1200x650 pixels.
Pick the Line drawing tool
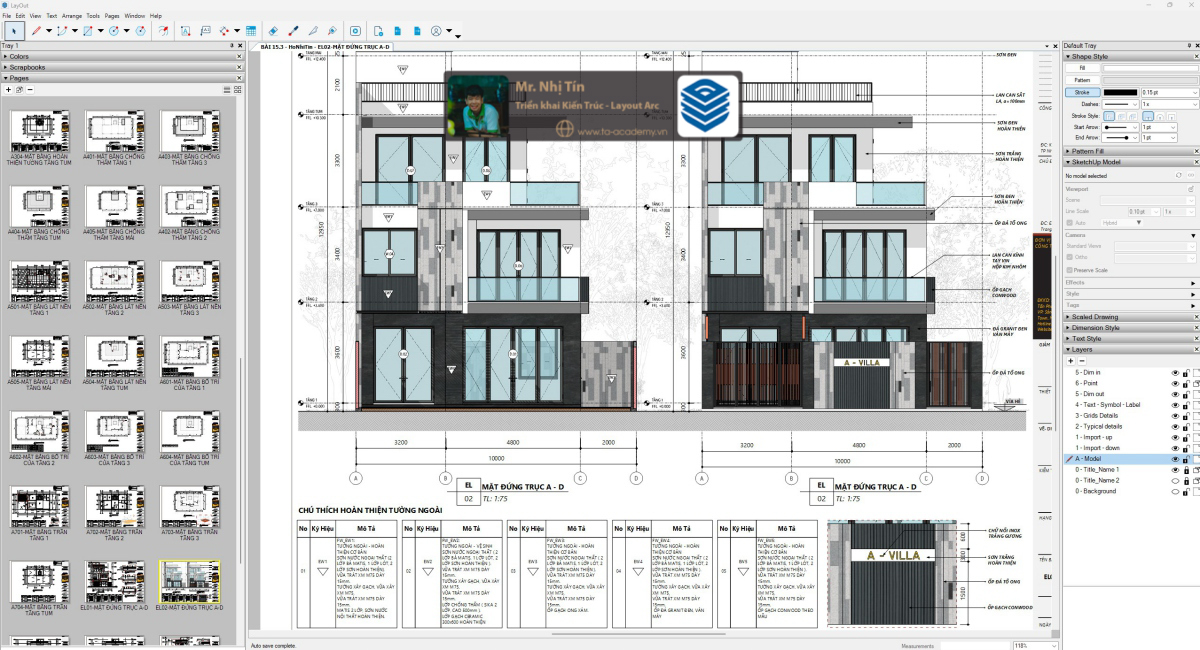coord(36,31)
